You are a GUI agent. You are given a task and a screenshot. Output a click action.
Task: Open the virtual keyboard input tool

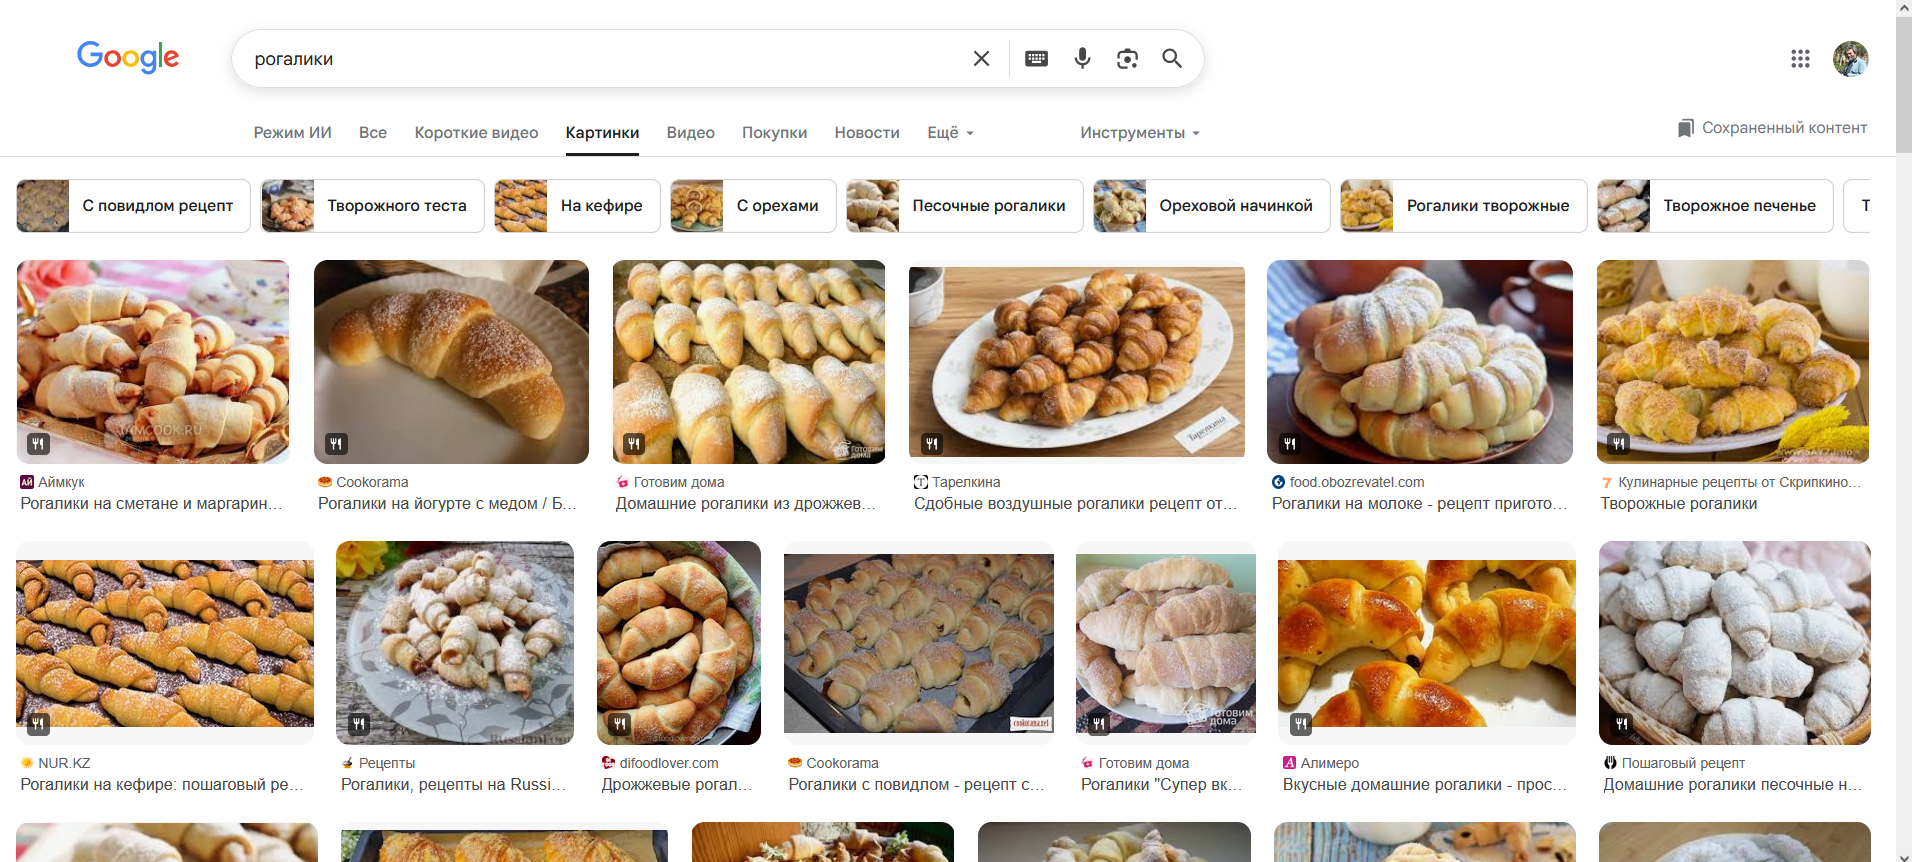(x=1036, y=59)
